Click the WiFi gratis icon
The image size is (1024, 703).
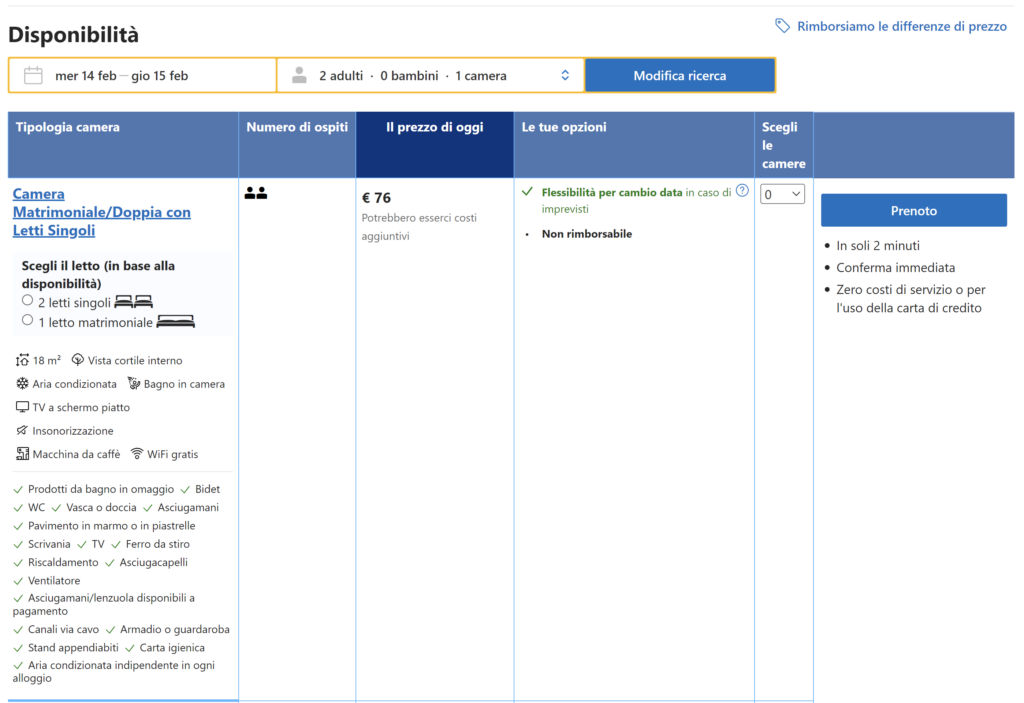click(137, 454)
